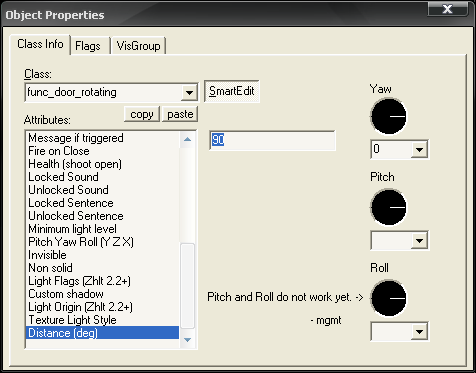Screen dimensions: 476x373
Task: Open the Roll value dropdown
Action: pos(419,331)
